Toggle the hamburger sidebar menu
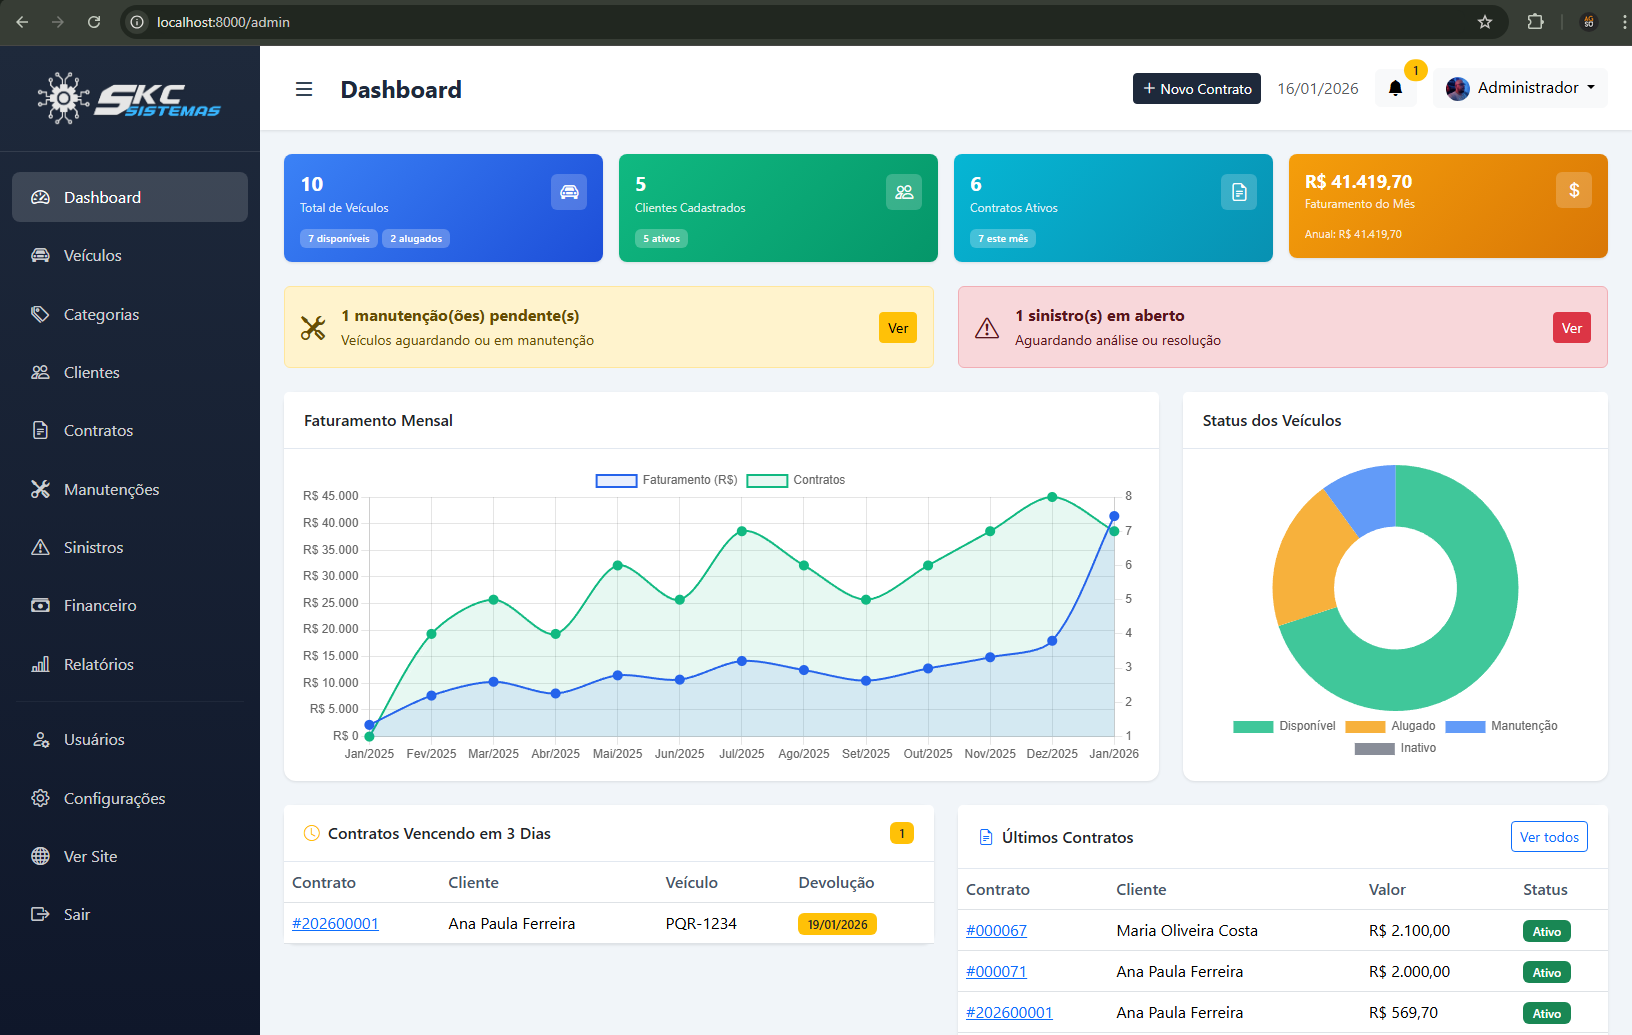The height and width of the screenshot is (1035, 1632). coord(304,90)
